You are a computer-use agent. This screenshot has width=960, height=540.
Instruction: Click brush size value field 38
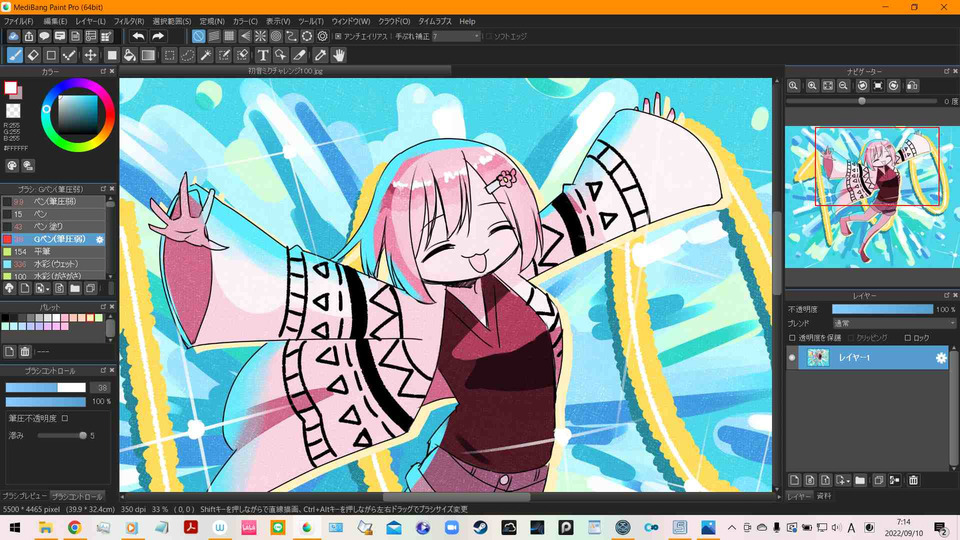click(x=100, y=388)
